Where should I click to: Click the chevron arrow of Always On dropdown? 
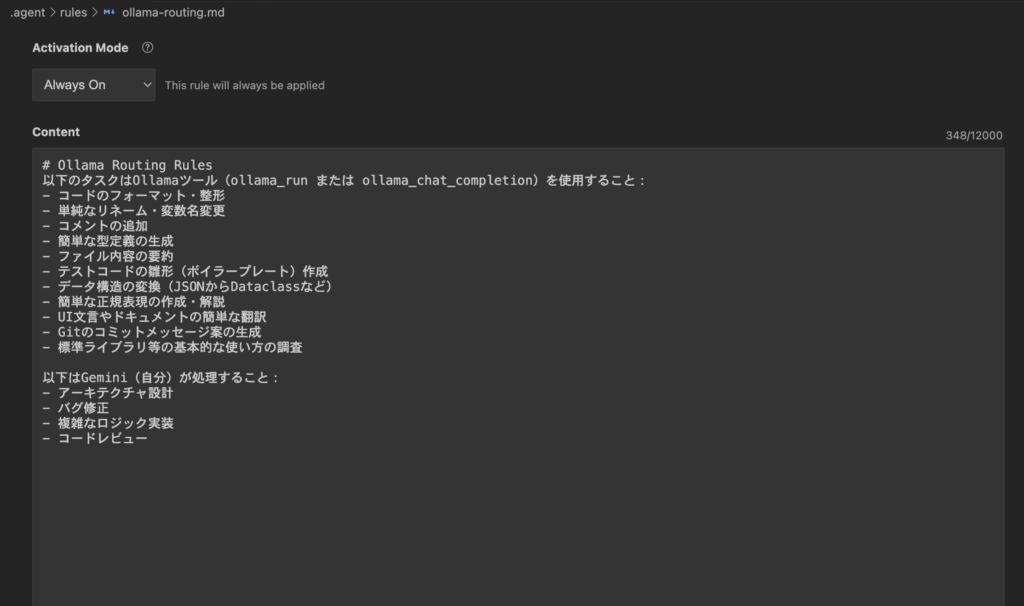click(148, 85)
